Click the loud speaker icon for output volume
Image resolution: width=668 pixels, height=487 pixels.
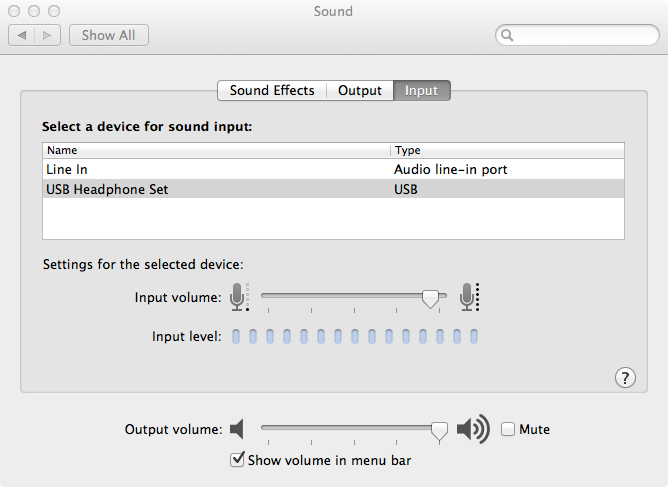[x=472, y=430]
